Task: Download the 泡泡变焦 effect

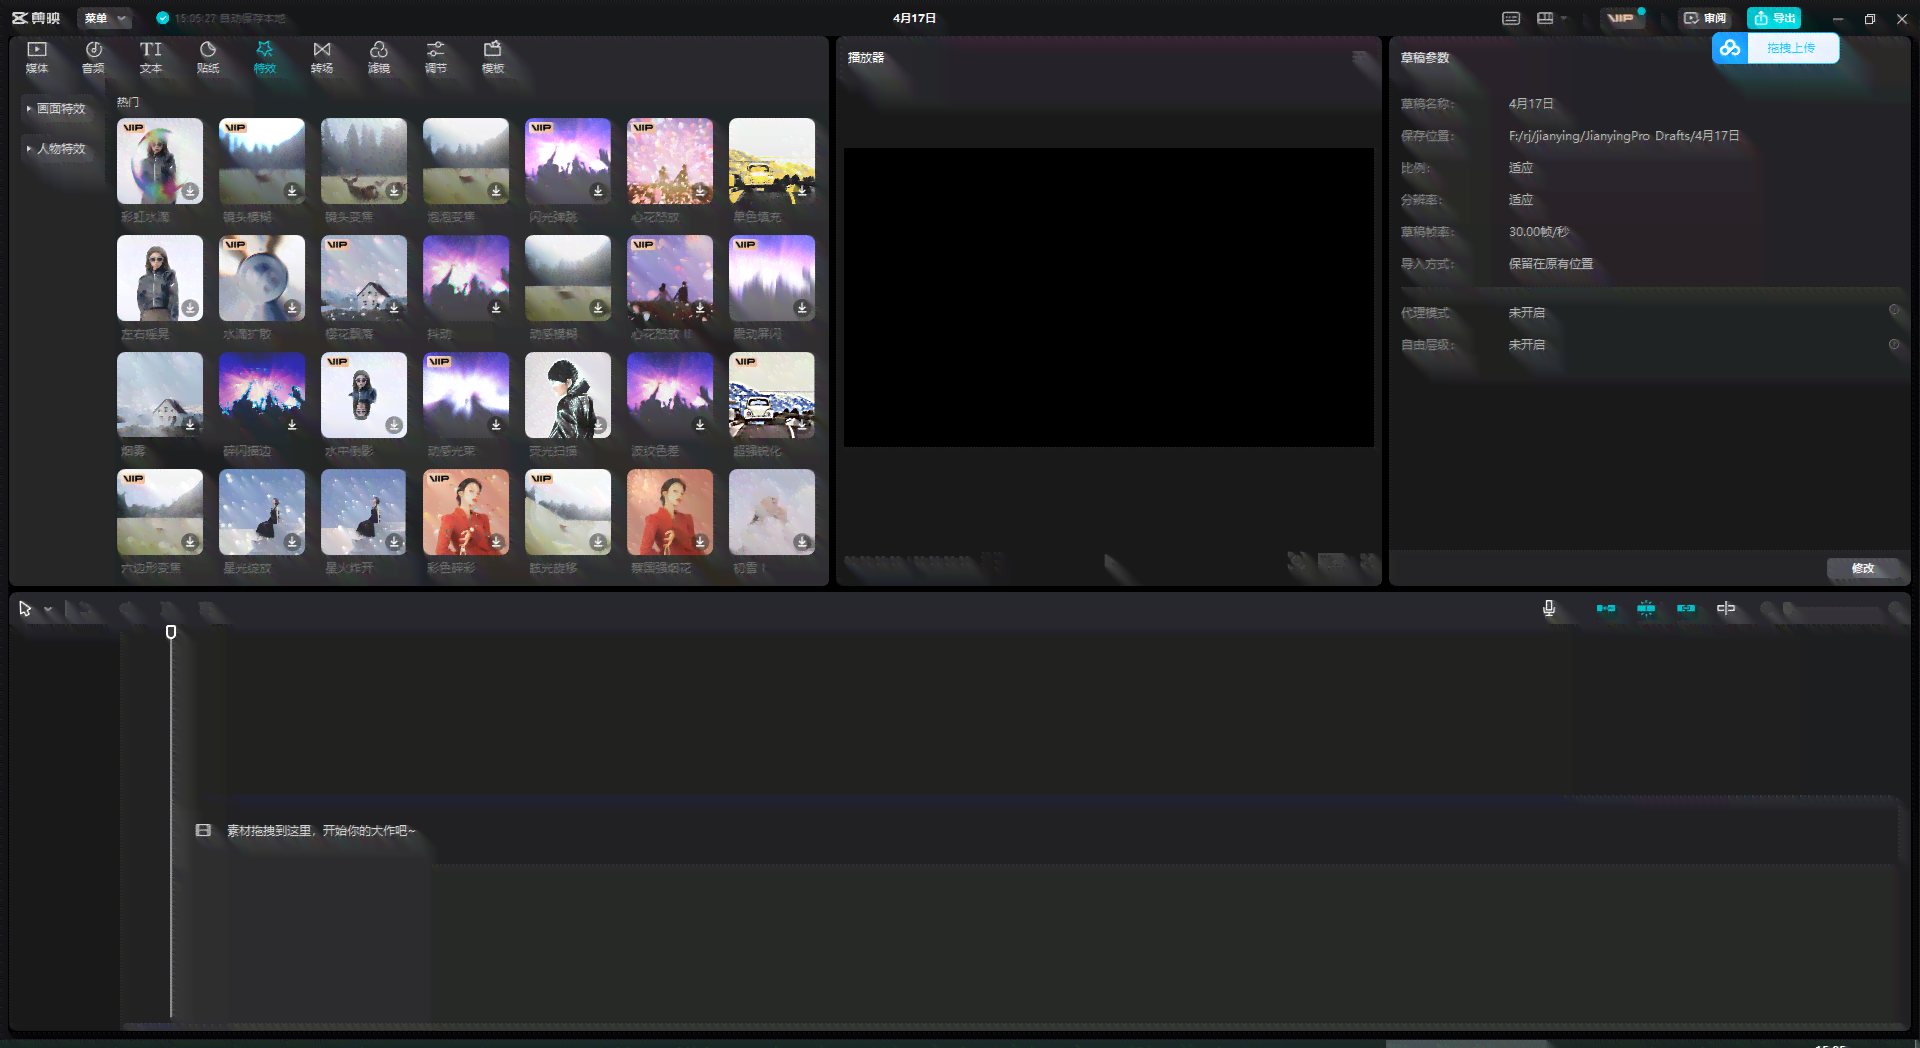Action: click(496, 191)
